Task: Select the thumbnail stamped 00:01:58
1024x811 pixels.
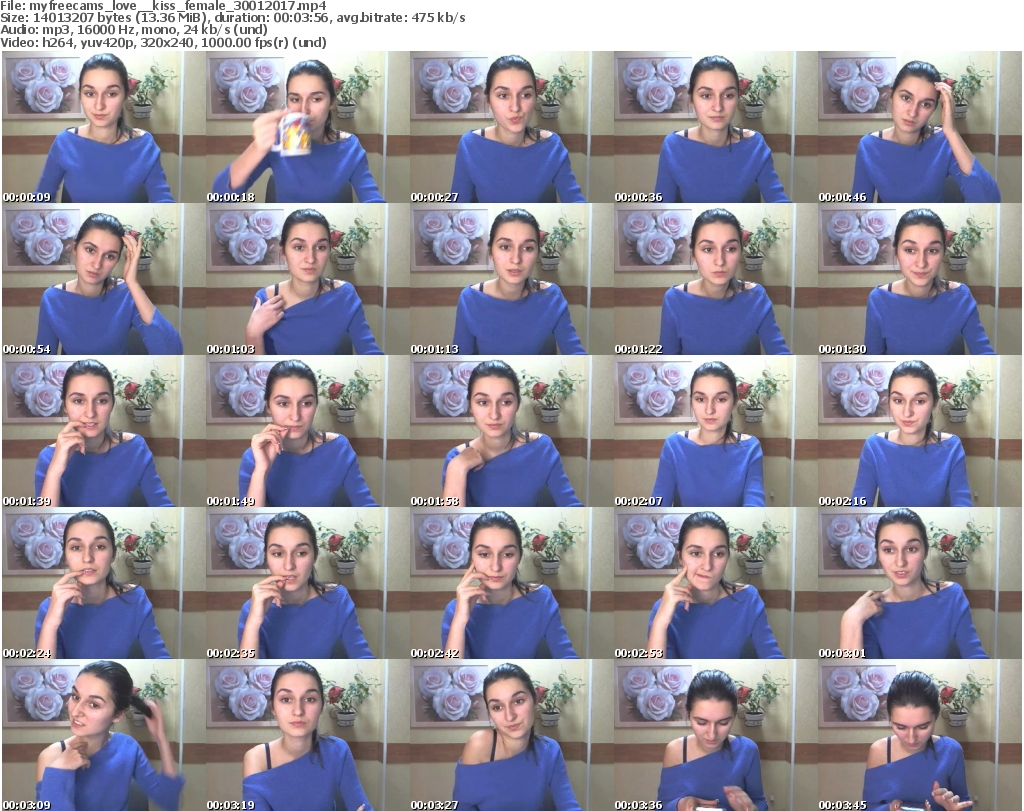Action: pos(511,432)
